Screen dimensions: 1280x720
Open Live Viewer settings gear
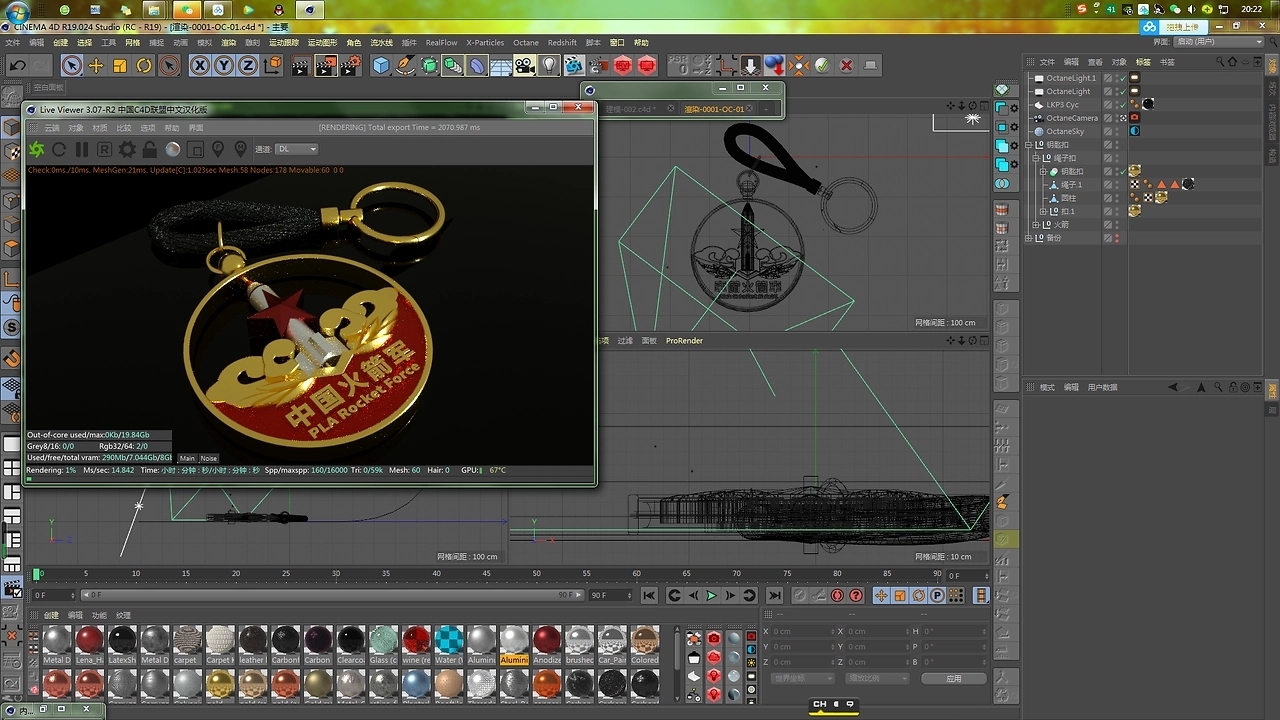click(127, 149)
